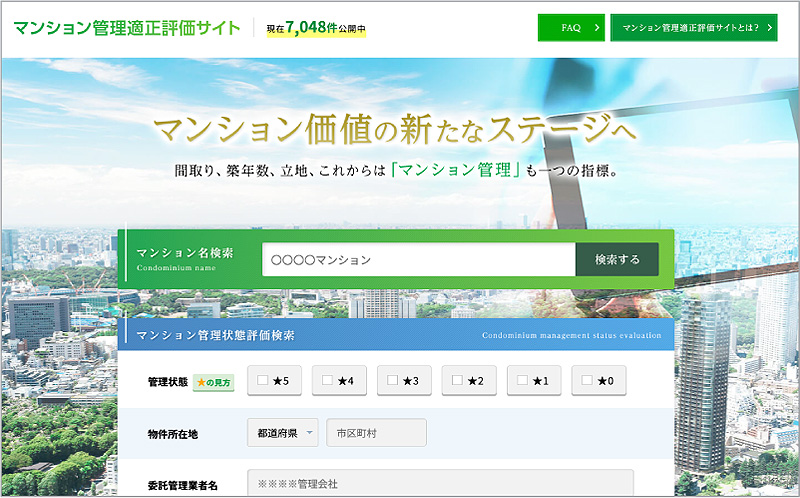Click the マンション管理適正評価サイト logo

click(126, 27)
